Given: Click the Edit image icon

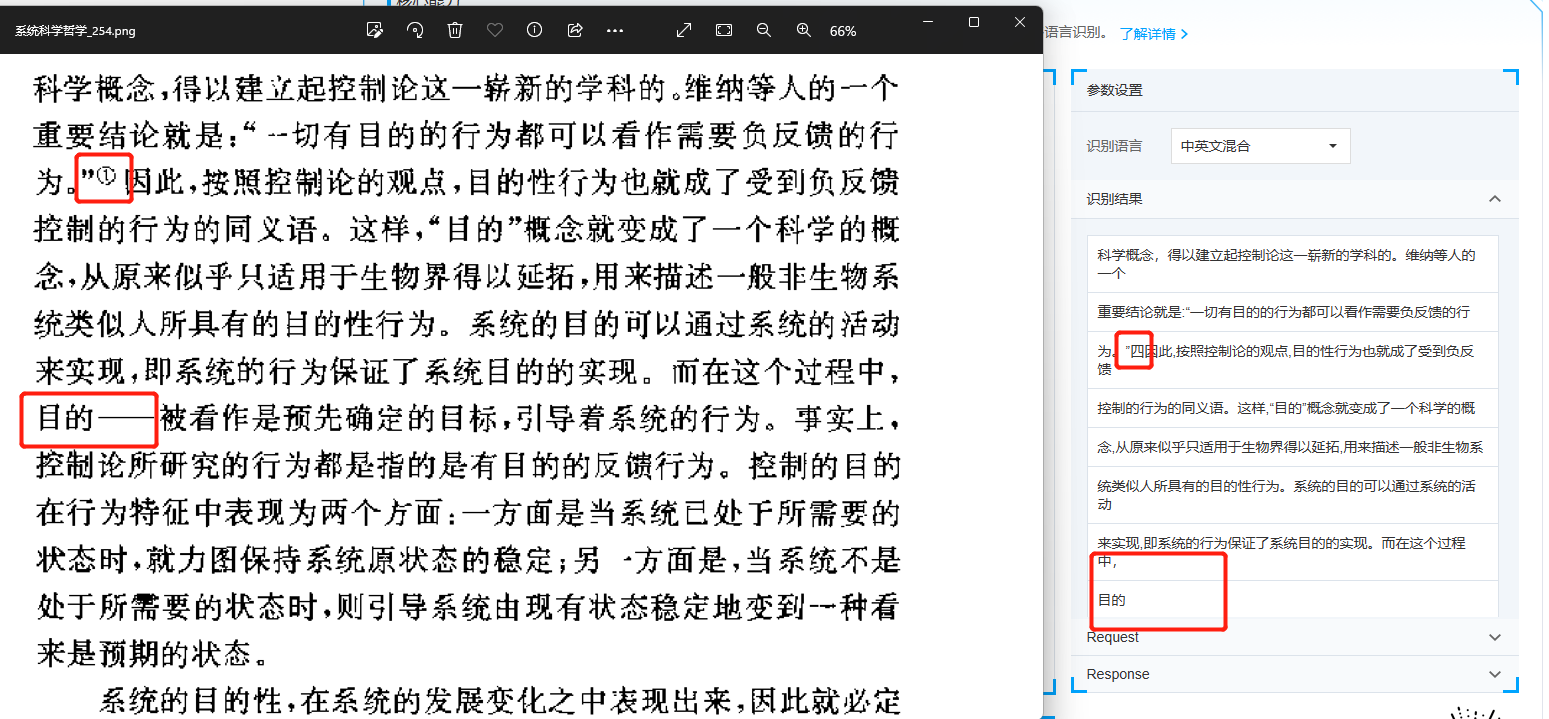Looking at the screenshot, I should 375,31.
